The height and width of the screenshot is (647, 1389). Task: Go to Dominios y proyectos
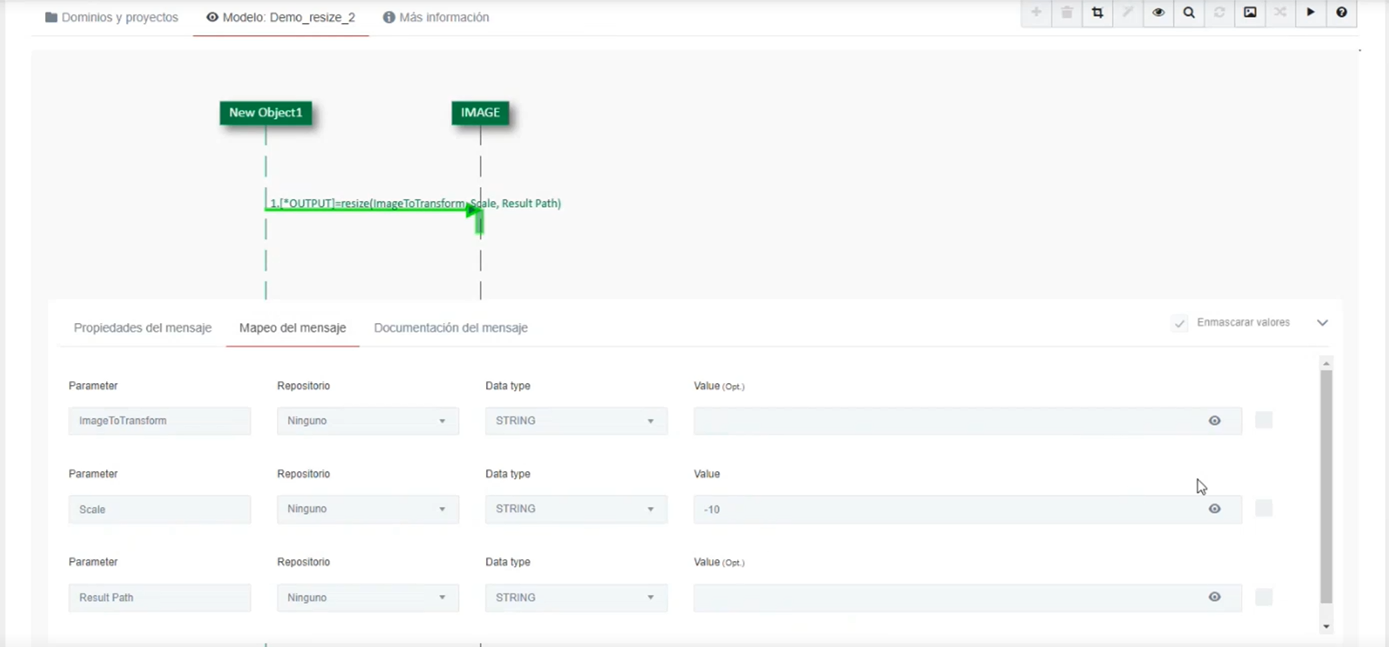pyautogui.click(x=112, y=18)
